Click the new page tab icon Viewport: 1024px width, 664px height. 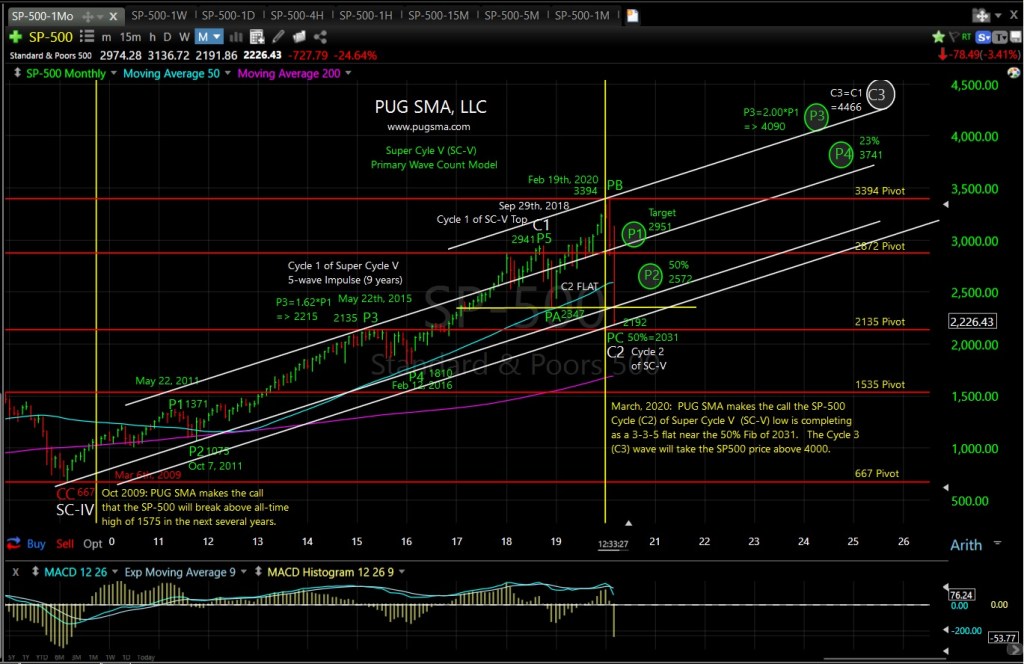pyautogui.click(x=632, y=15)
